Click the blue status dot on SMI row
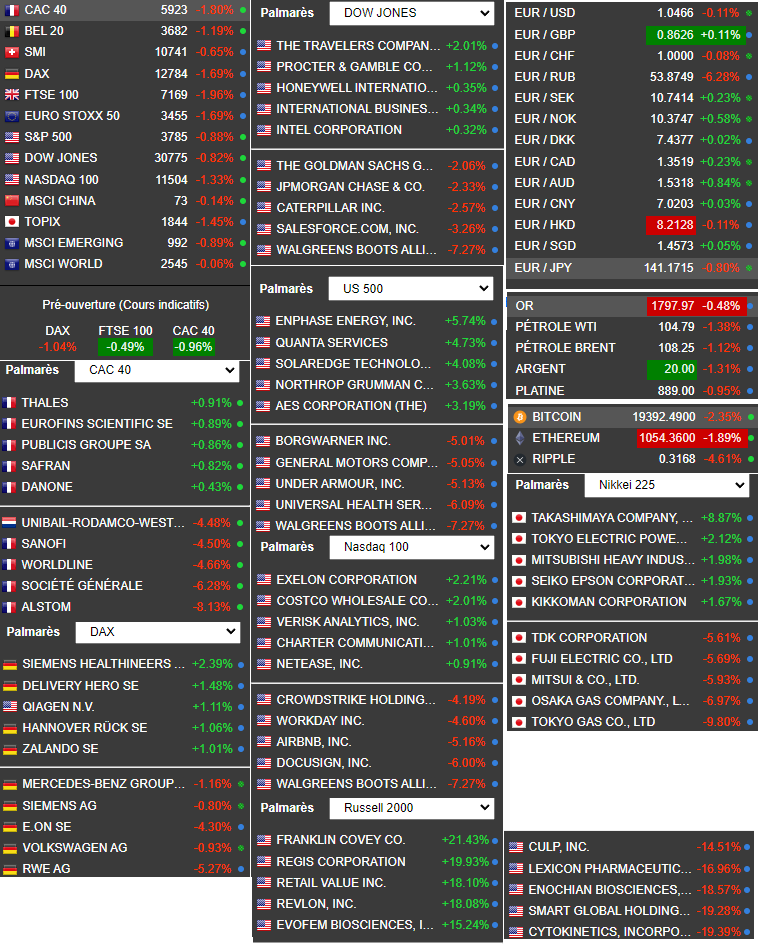 (x=243, y=52)
